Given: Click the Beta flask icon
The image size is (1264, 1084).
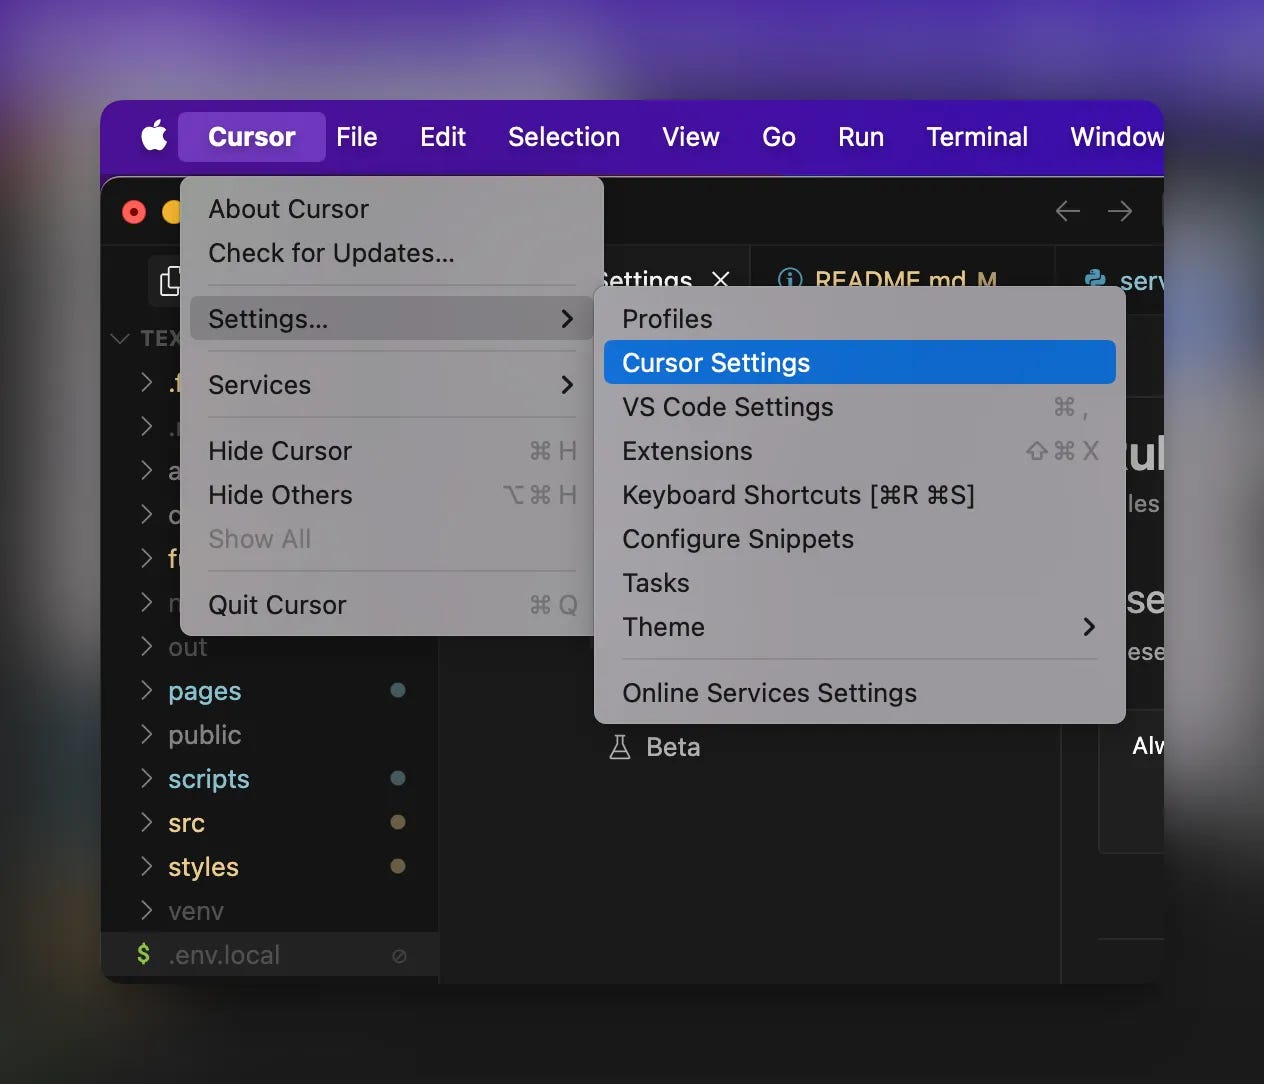Looking at the screenshot, I should tap(620, 747).
